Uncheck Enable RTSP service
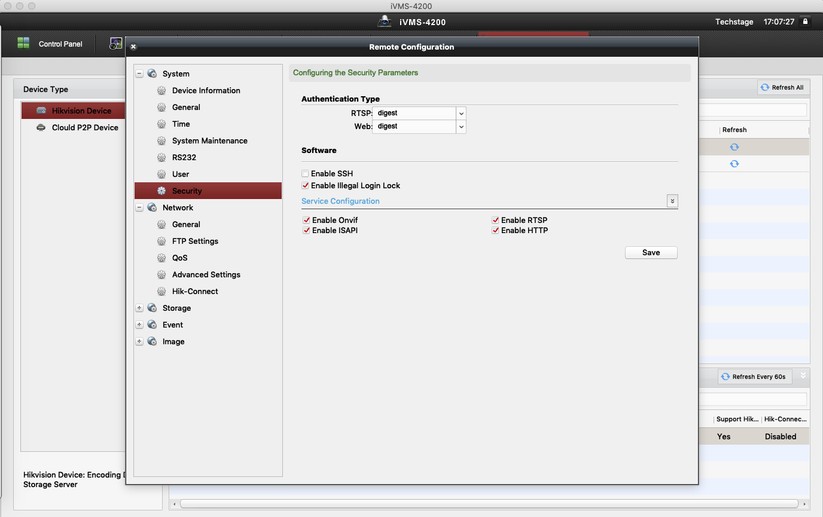Image resolution: width=823 pixels, height=517 pixels. point(495,220)
